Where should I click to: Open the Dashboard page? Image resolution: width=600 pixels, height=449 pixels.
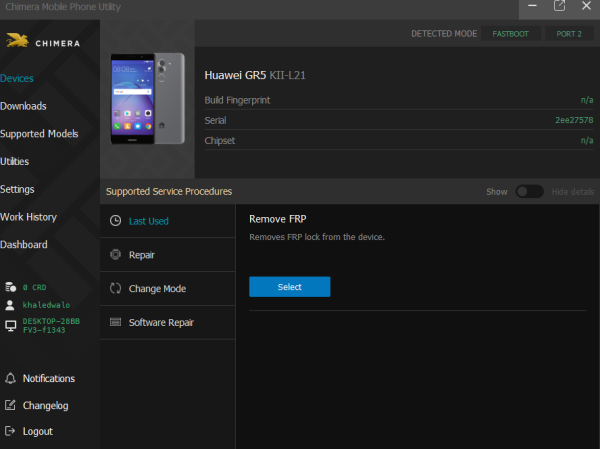click(24, 245)
